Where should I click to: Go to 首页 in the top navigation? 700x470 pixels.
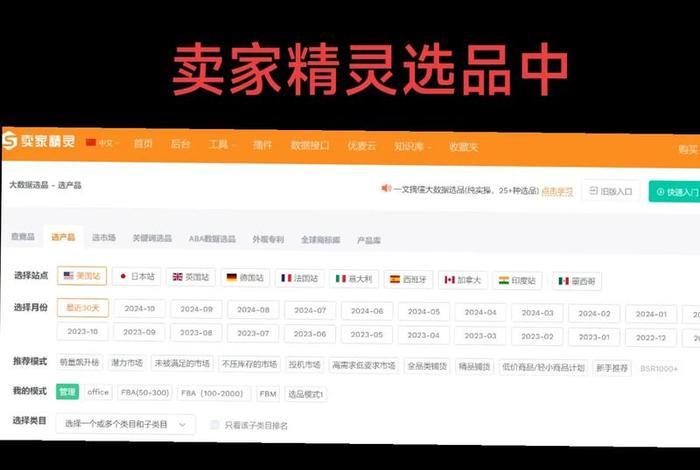click(143, 143)
